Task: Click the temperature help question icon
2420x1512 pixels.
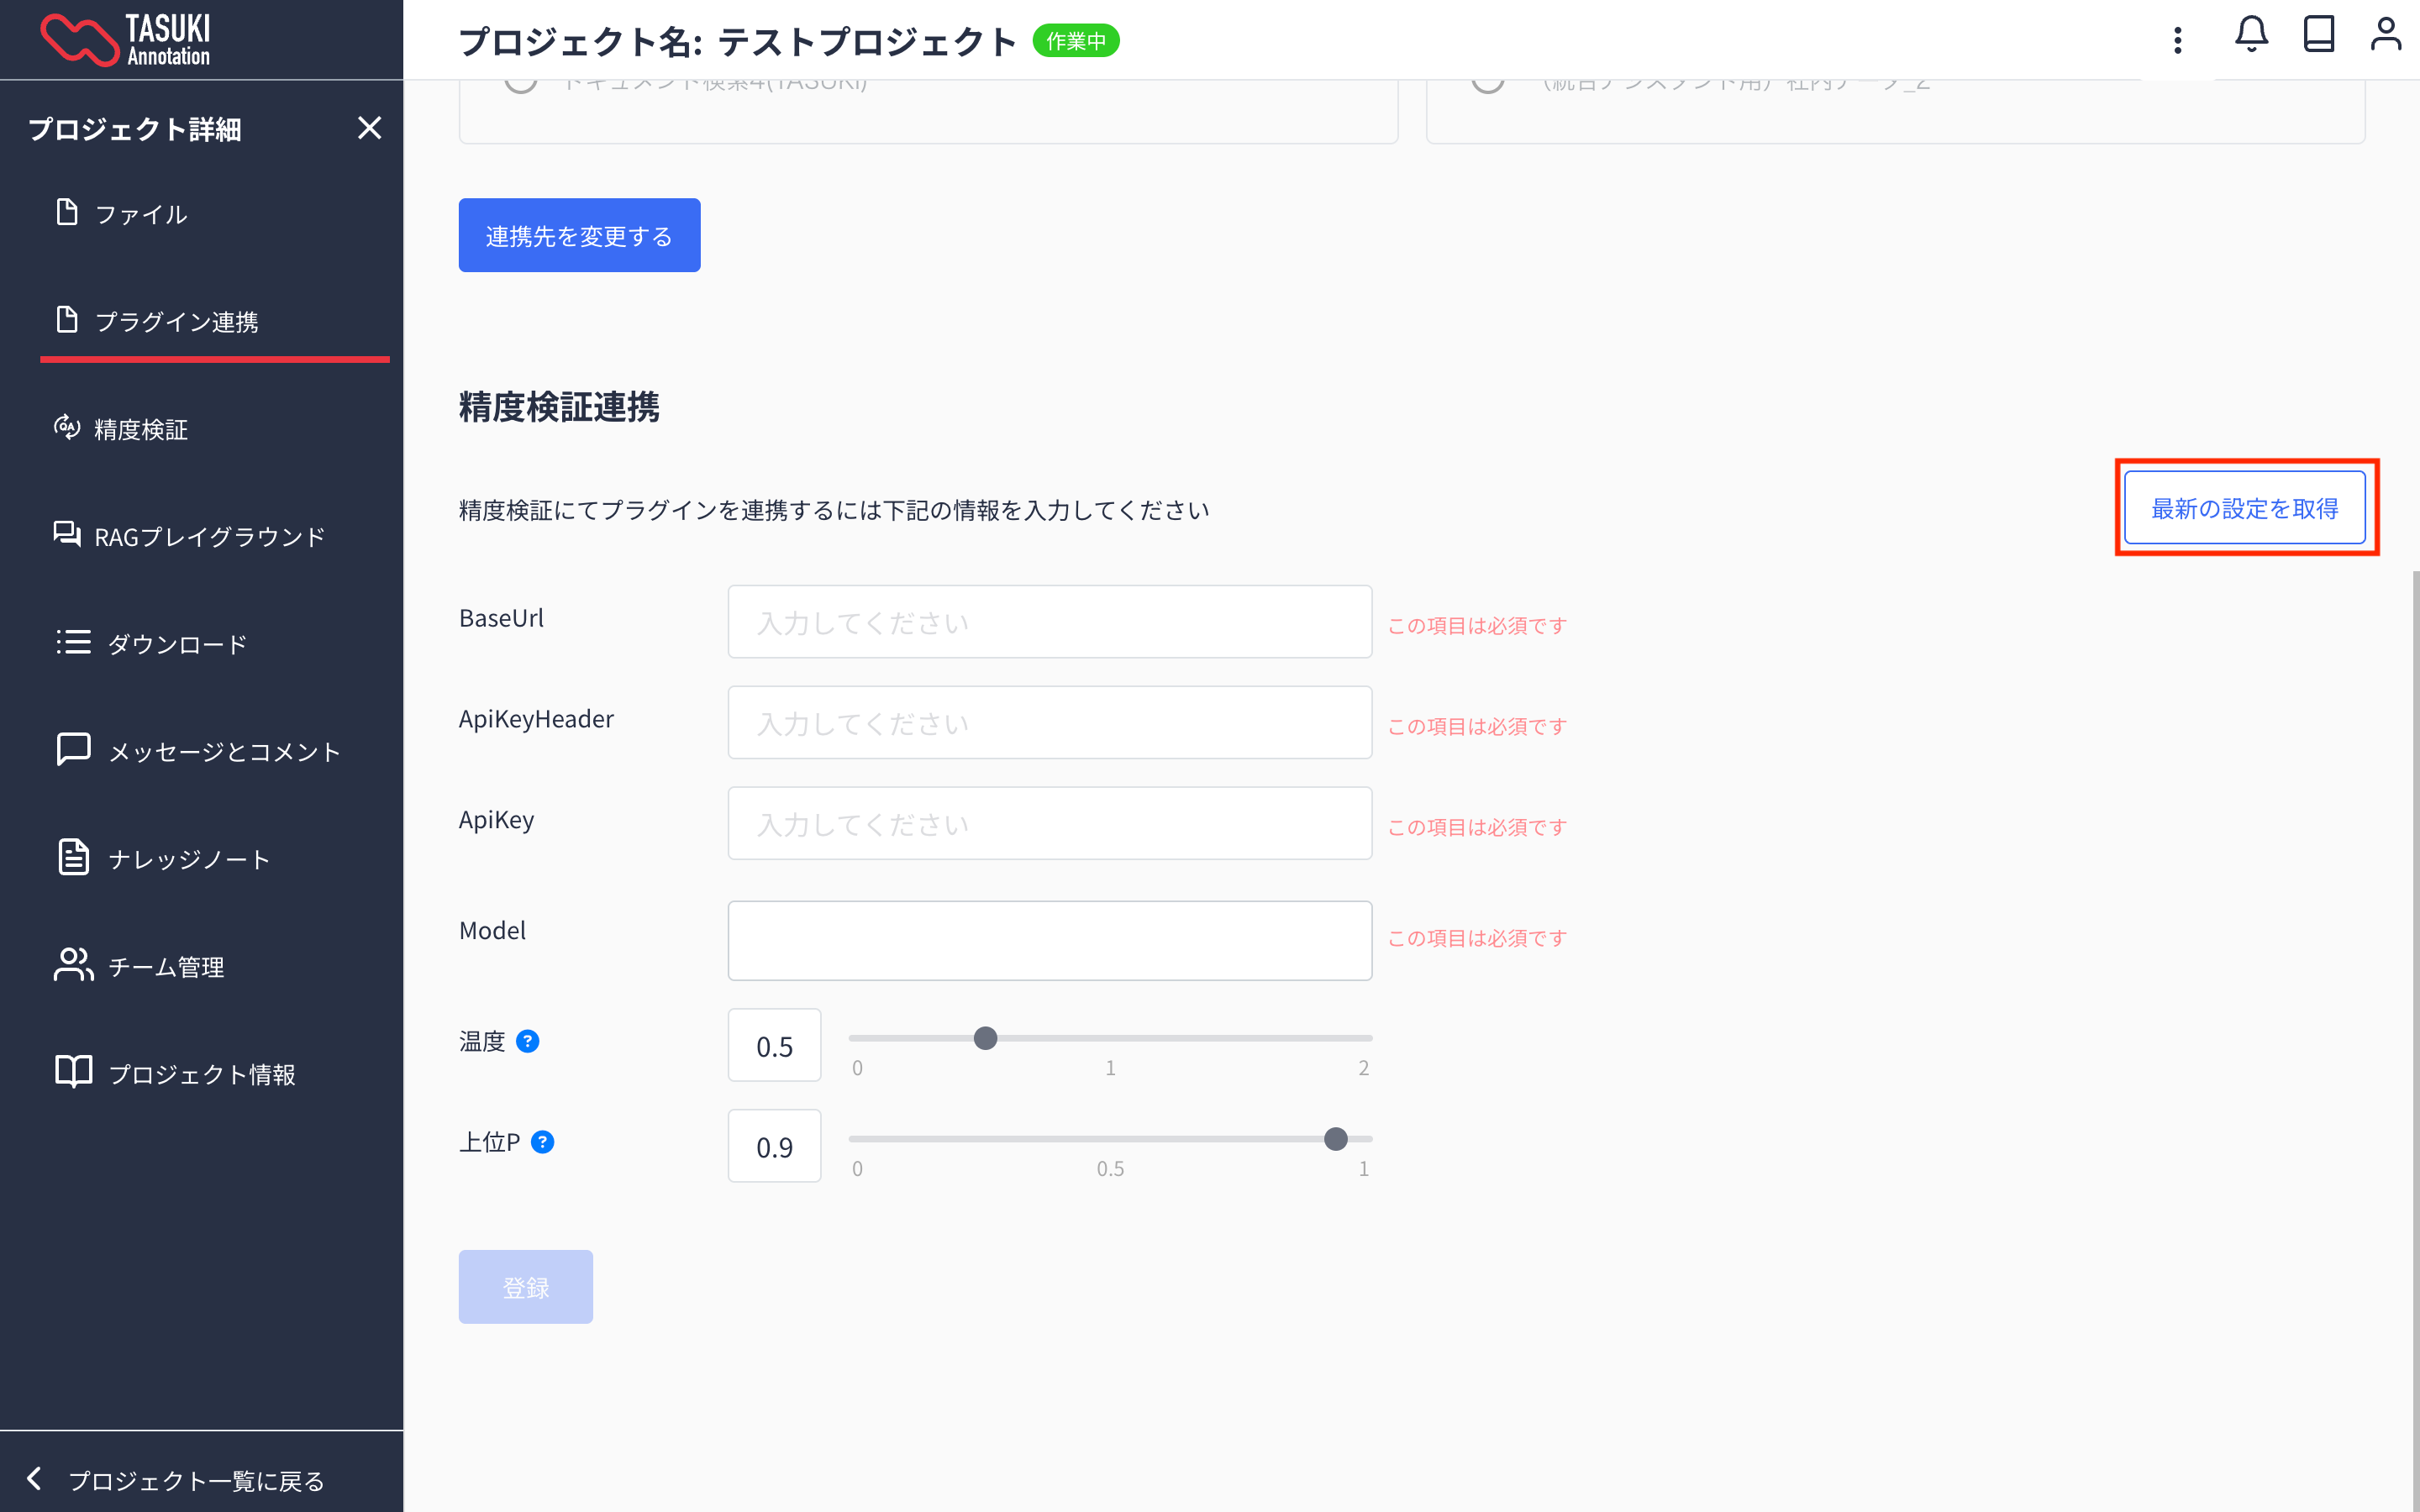Action: 527,1041
